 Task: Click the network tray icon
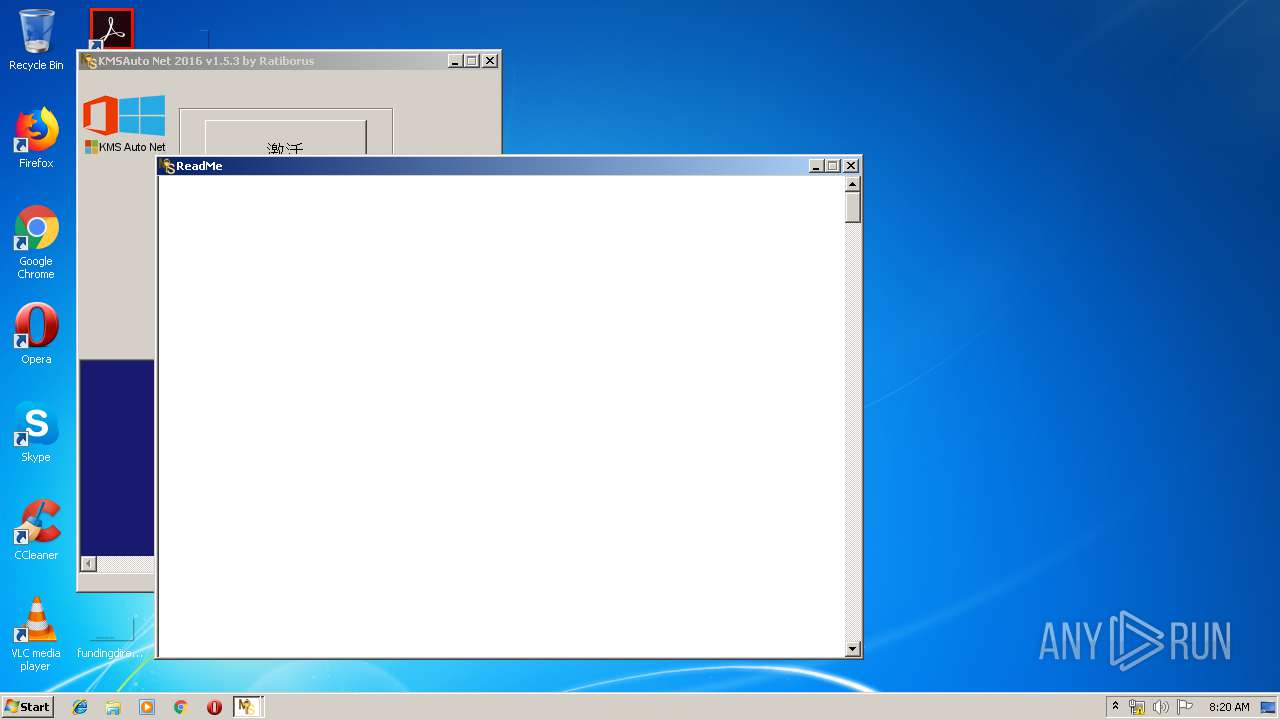click(1137, 707)
